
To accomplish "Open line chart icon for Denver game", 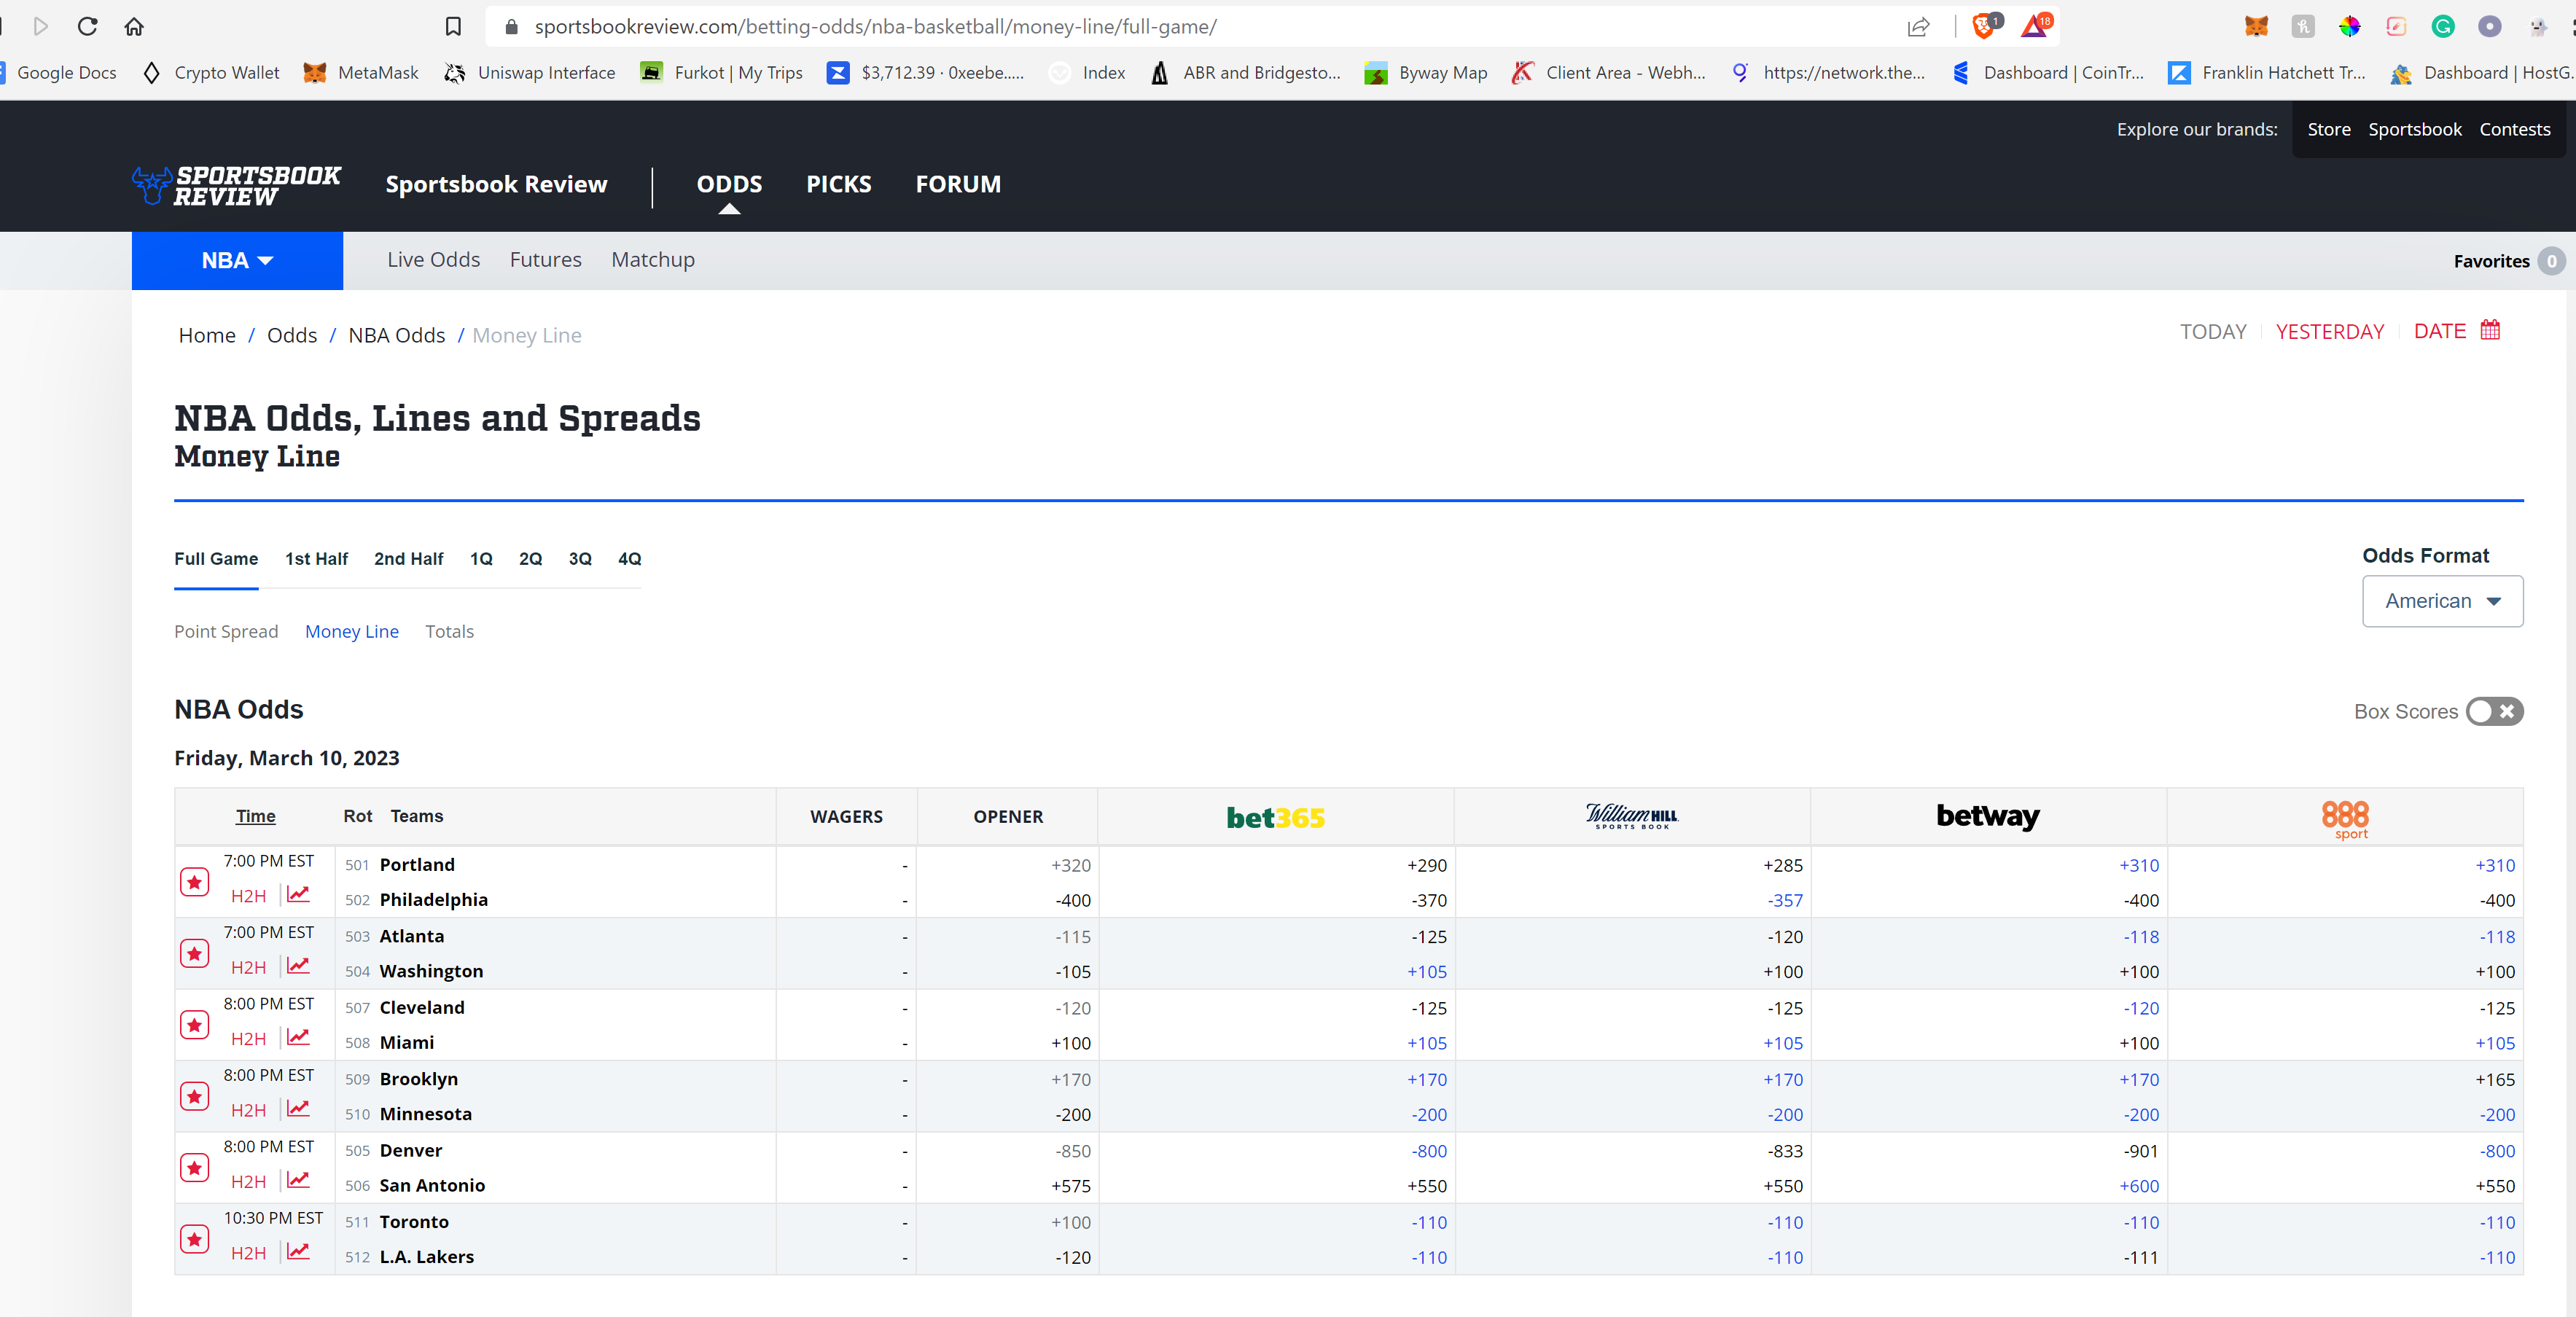I will (298, 1180).
